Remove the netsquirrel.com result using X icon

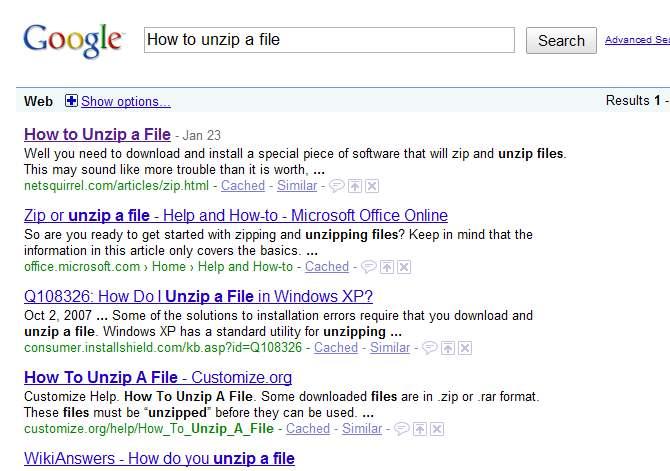coord(371,186)
